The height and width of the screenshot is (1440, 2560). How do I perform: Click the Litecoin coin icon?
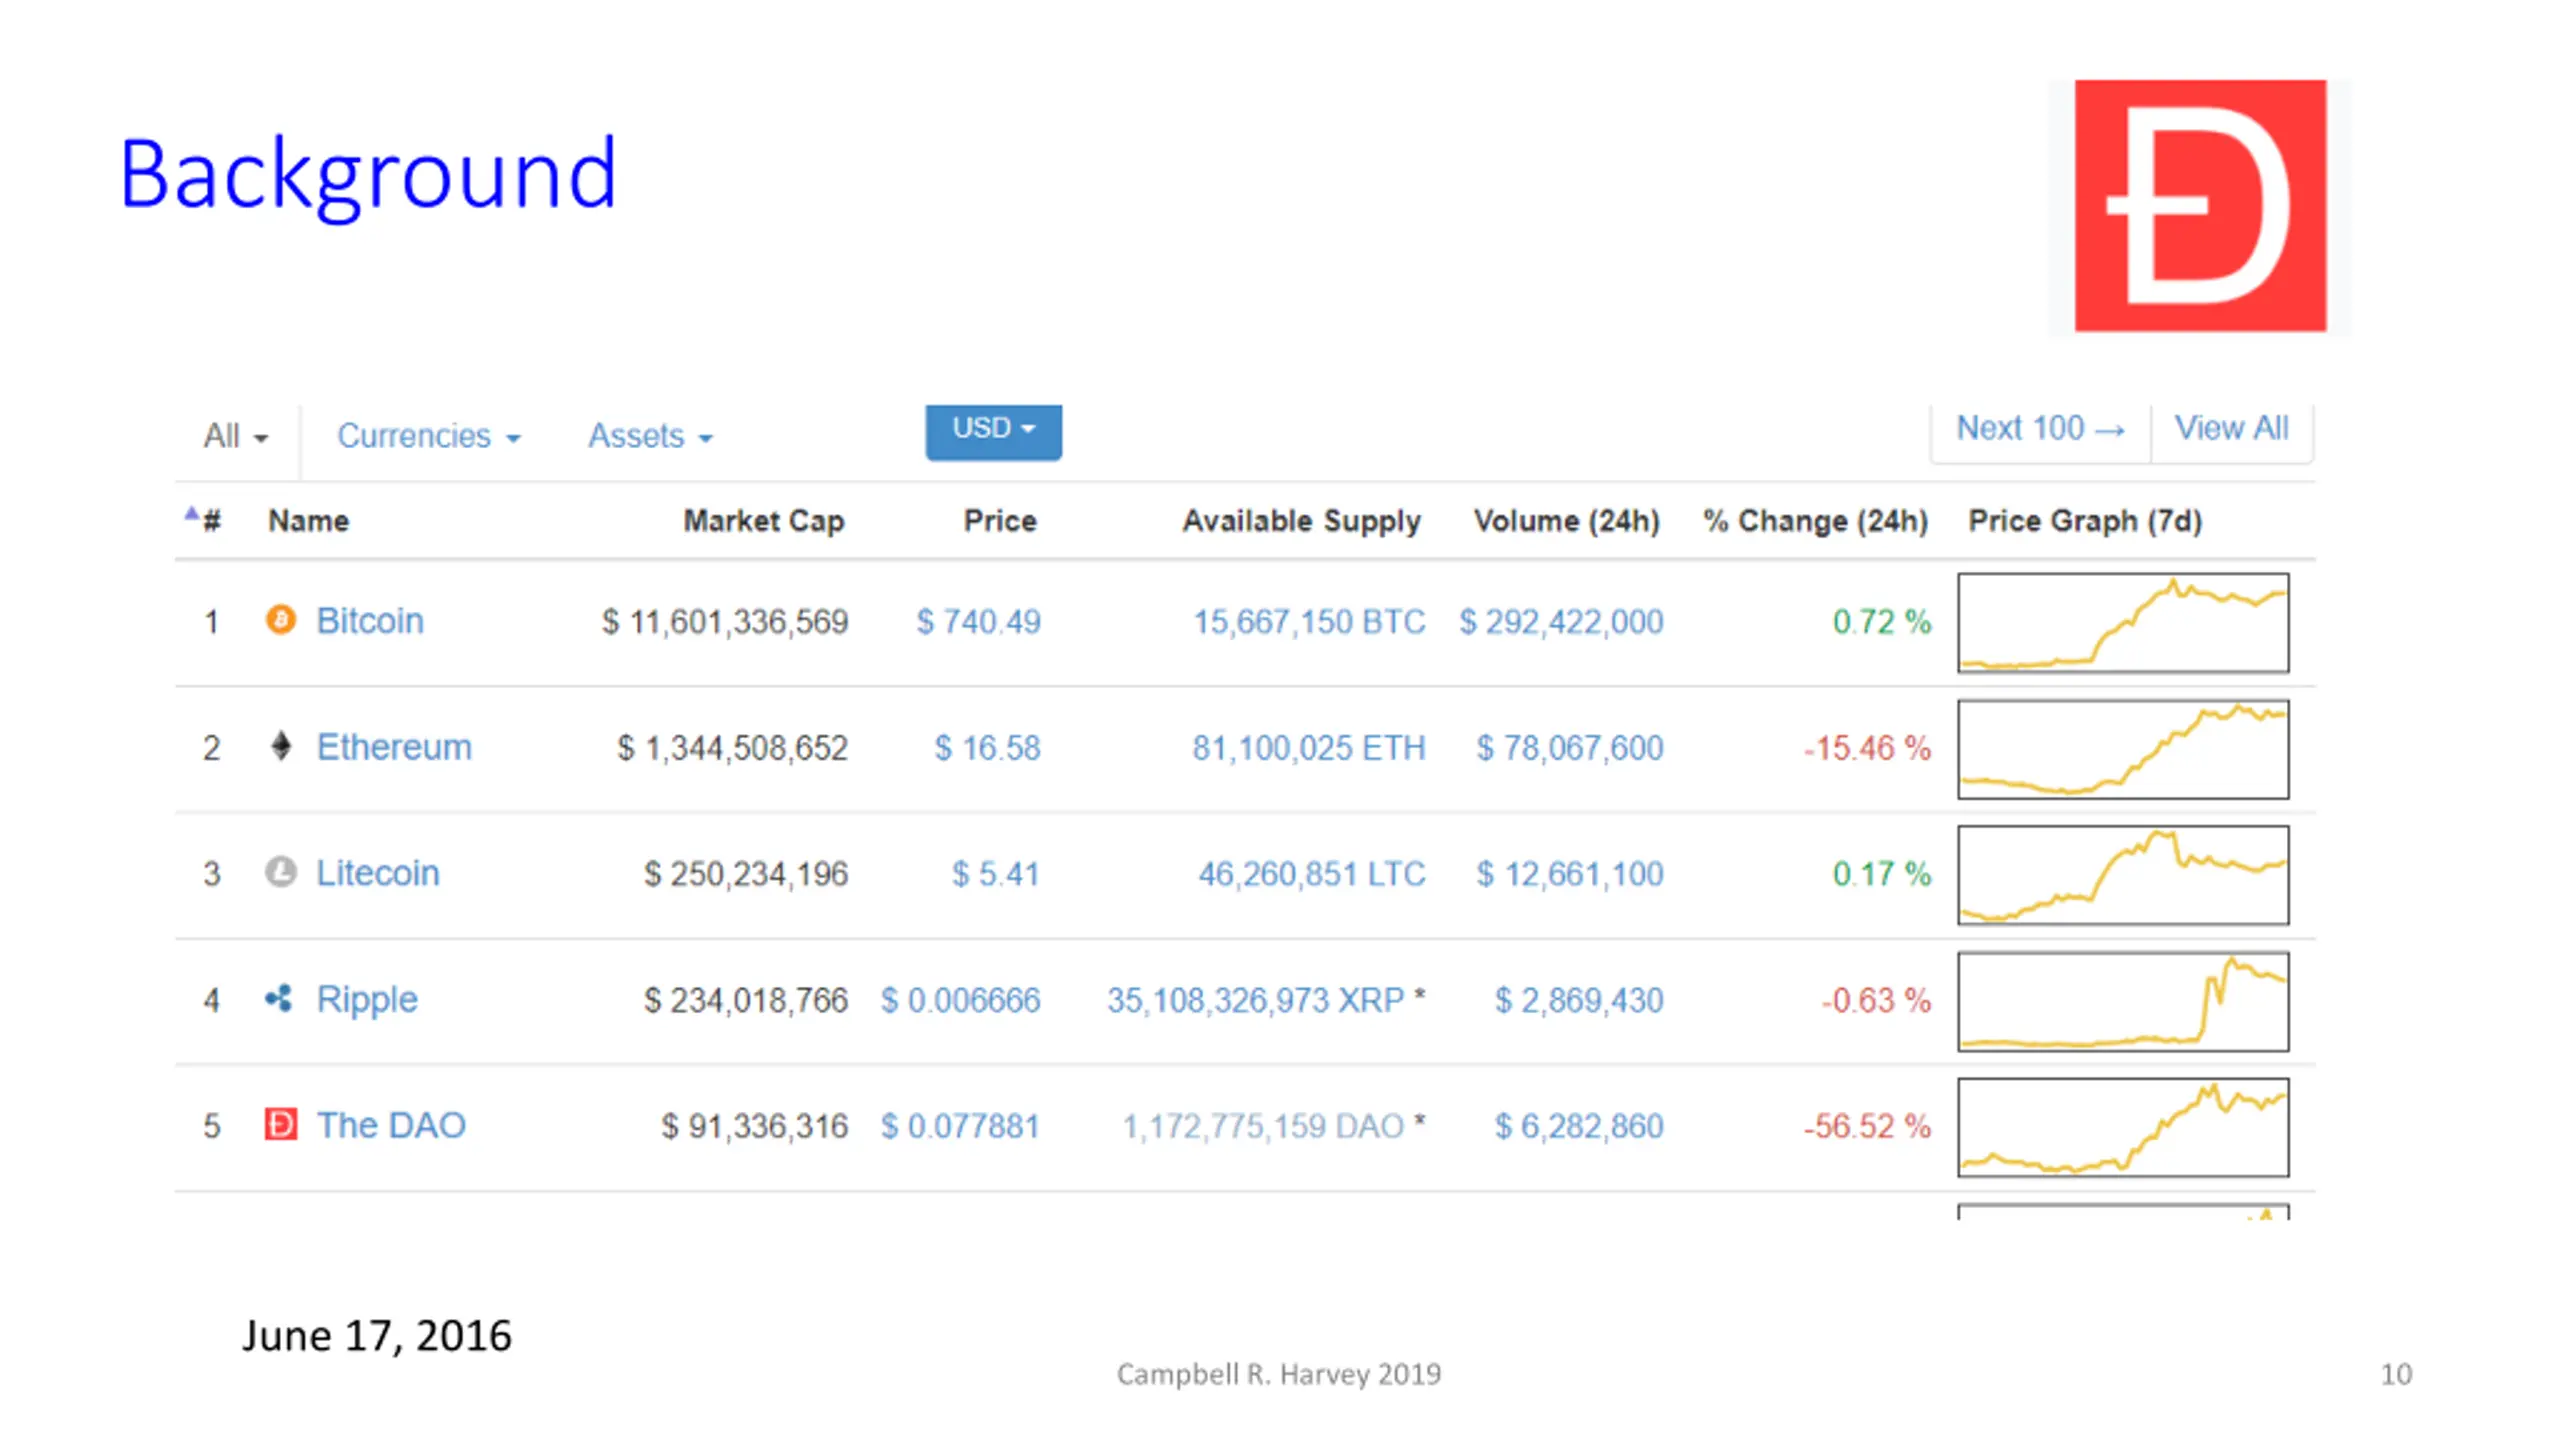pyautogui.click(x=280, y=872)
